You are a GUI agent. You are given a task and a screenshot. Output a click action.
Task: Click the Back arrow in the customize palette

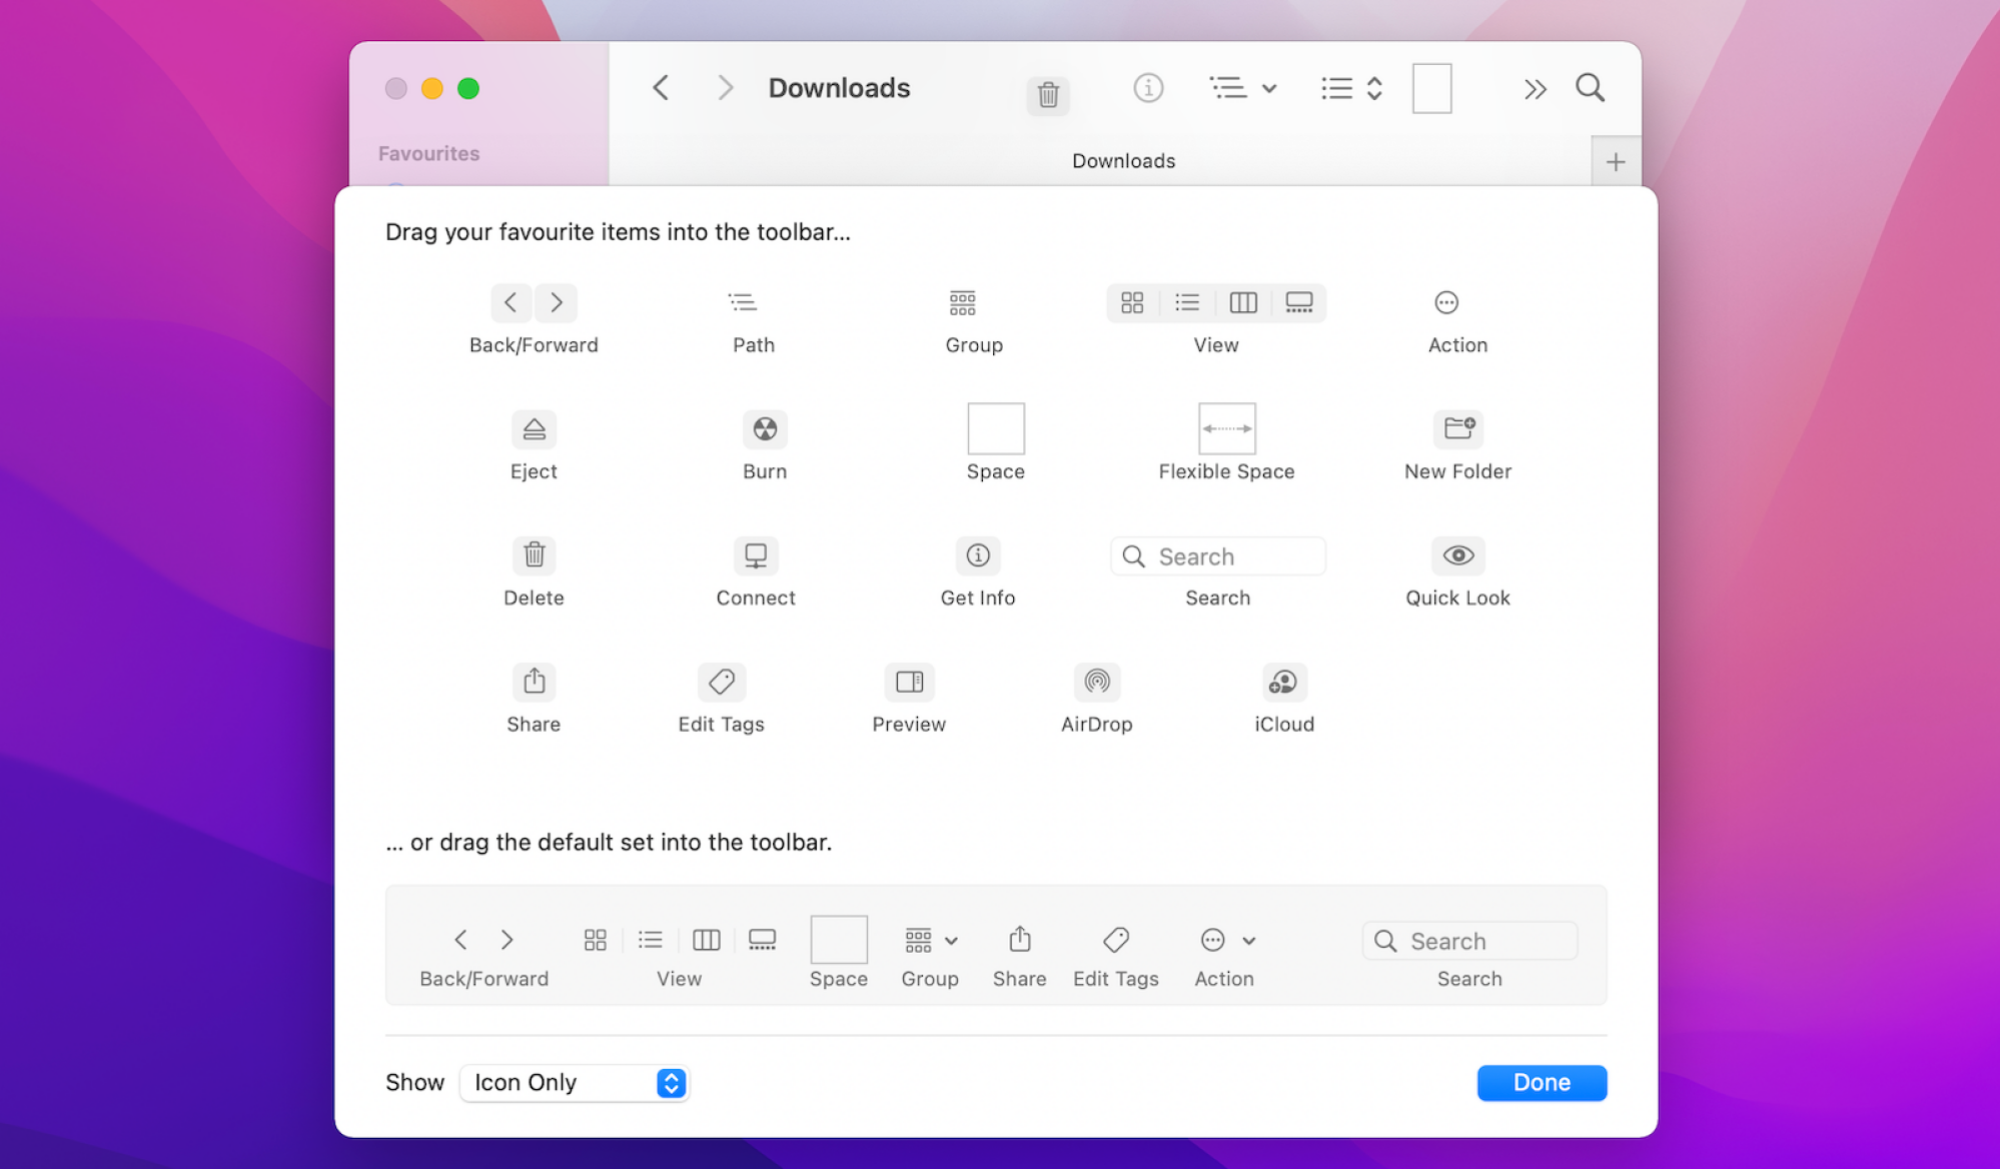point(511,302)
